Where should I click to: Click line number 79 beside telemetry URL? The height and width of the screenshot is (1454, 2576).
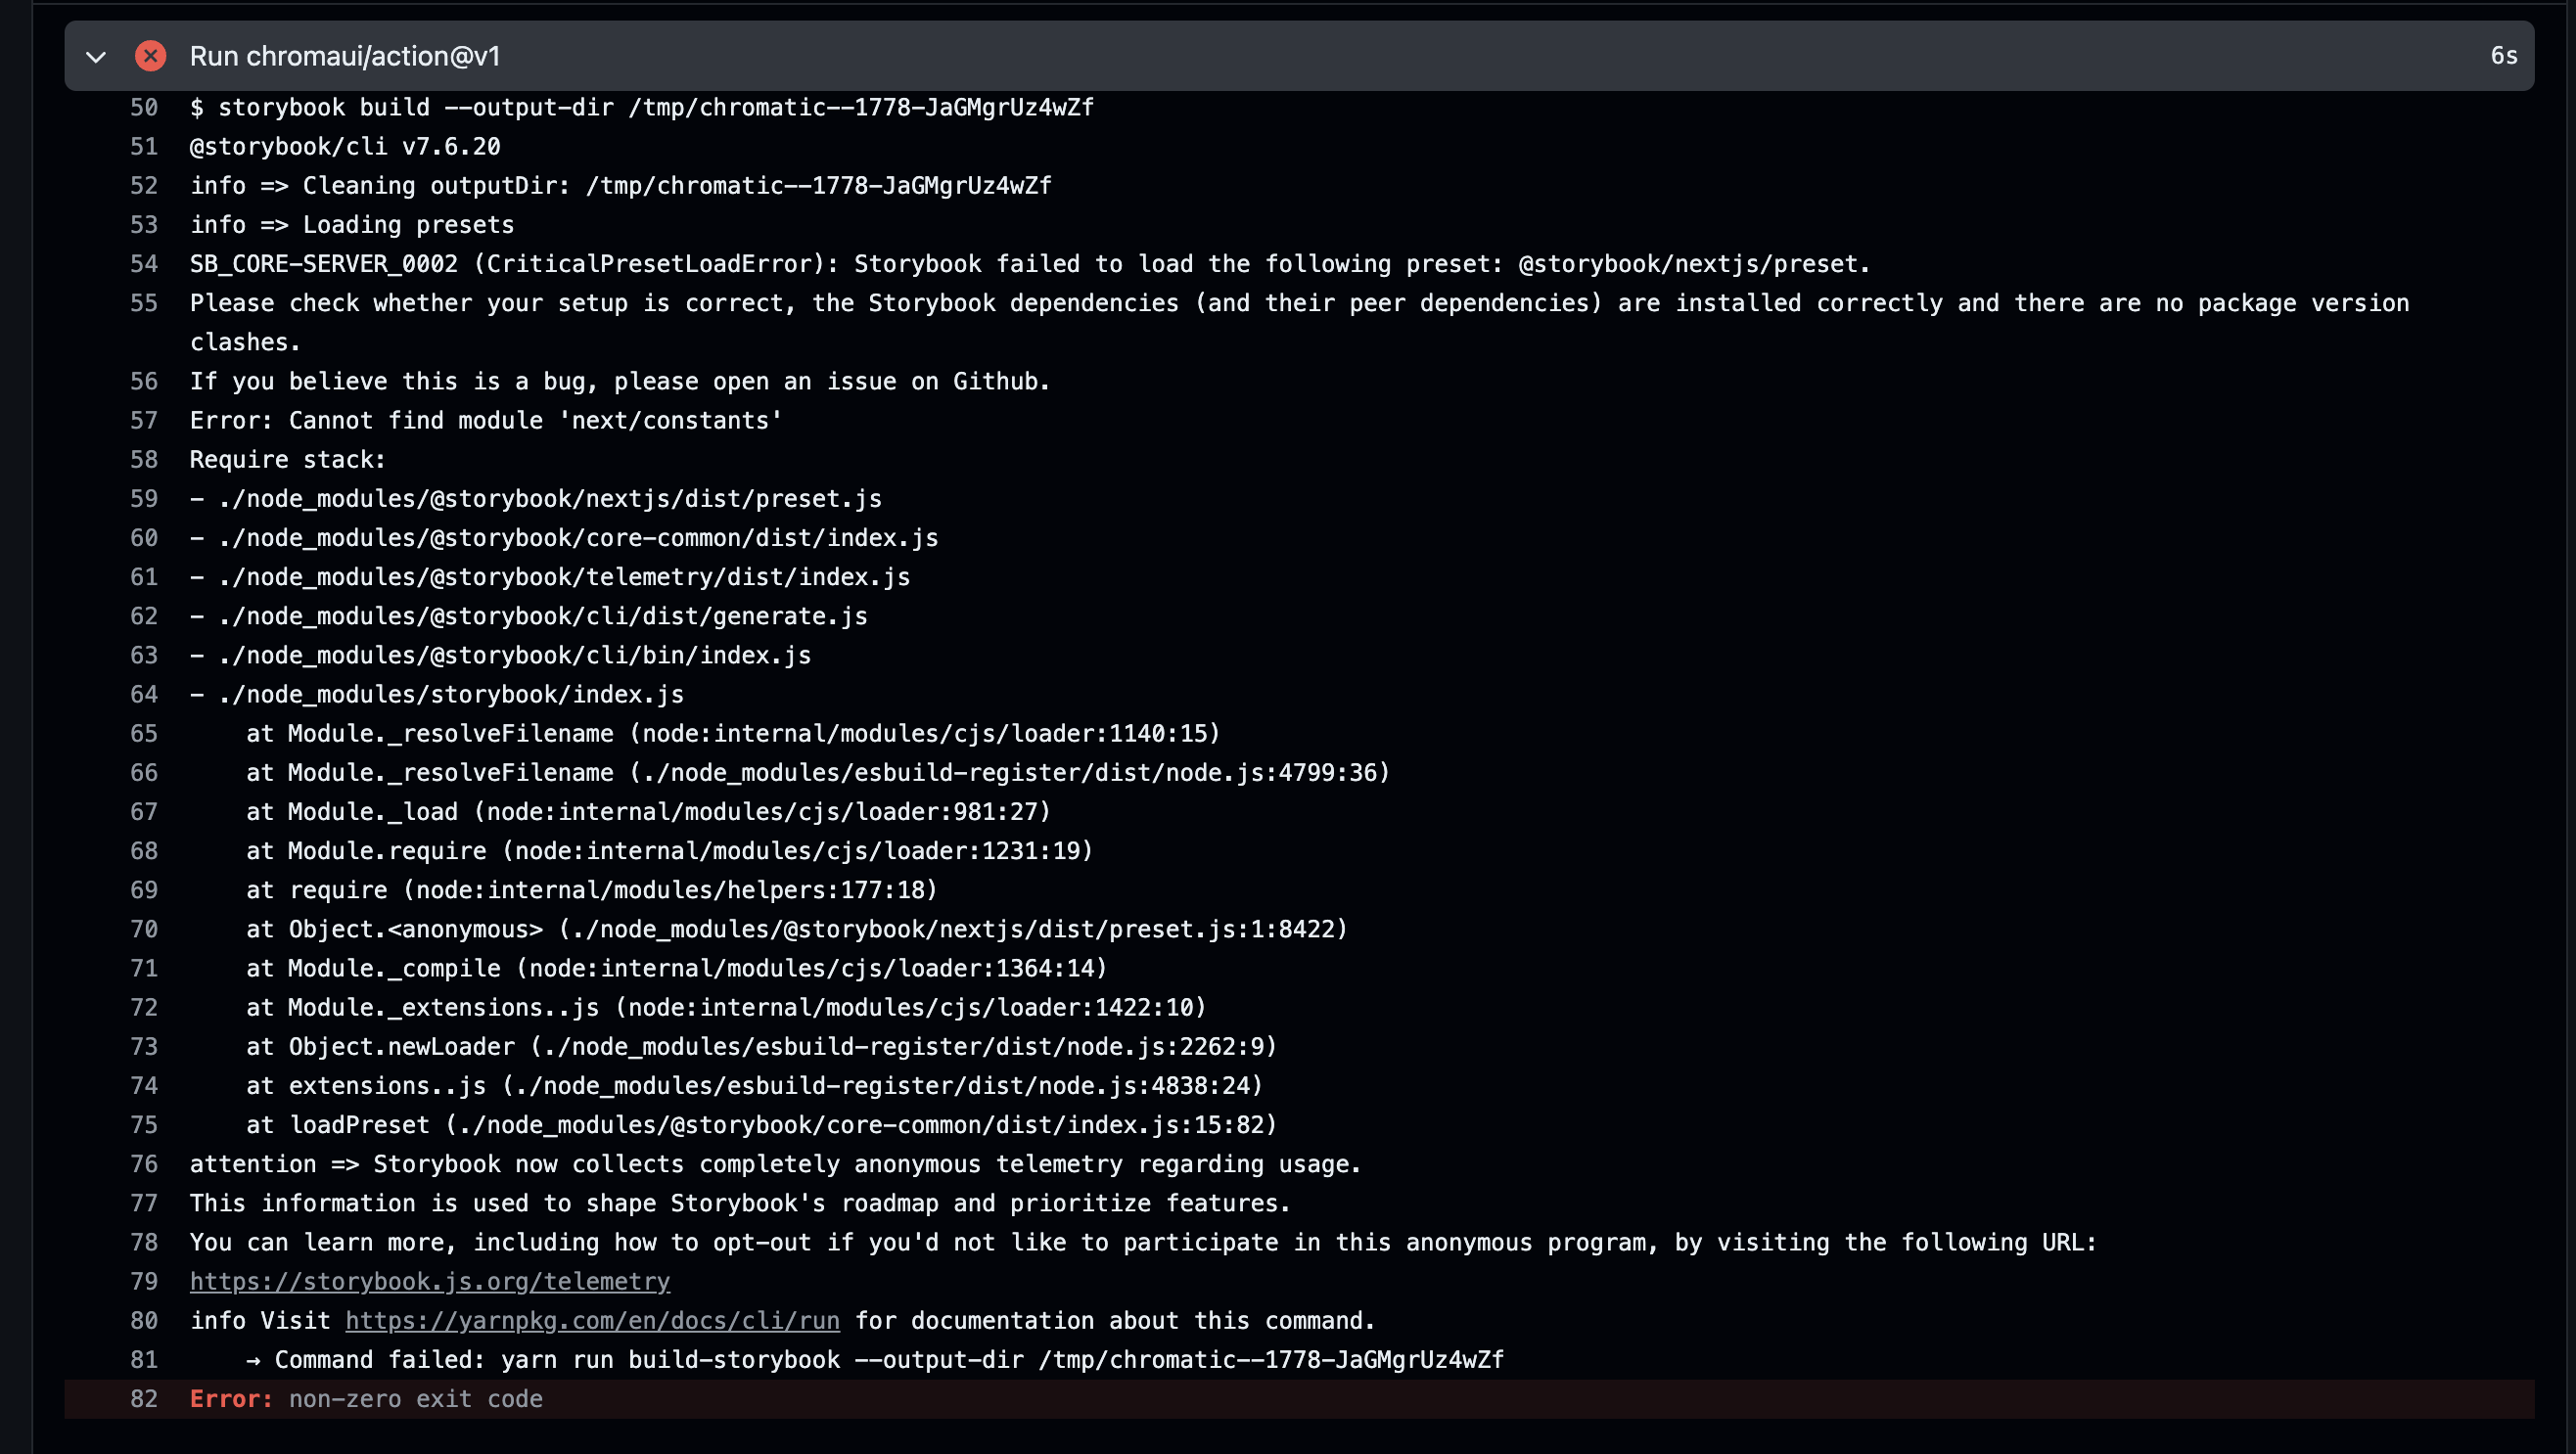tap(144, 1281)
